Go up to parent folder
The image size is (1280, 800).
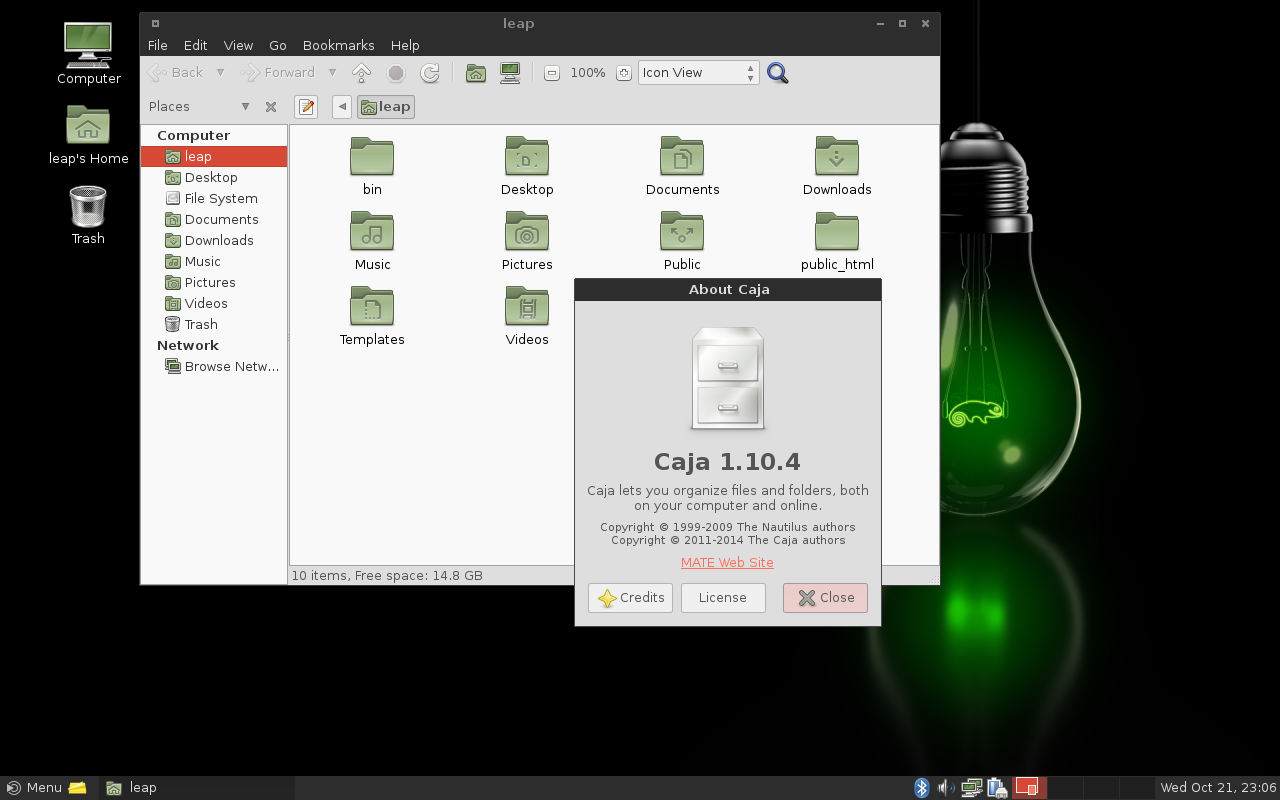tap(362, 73)
